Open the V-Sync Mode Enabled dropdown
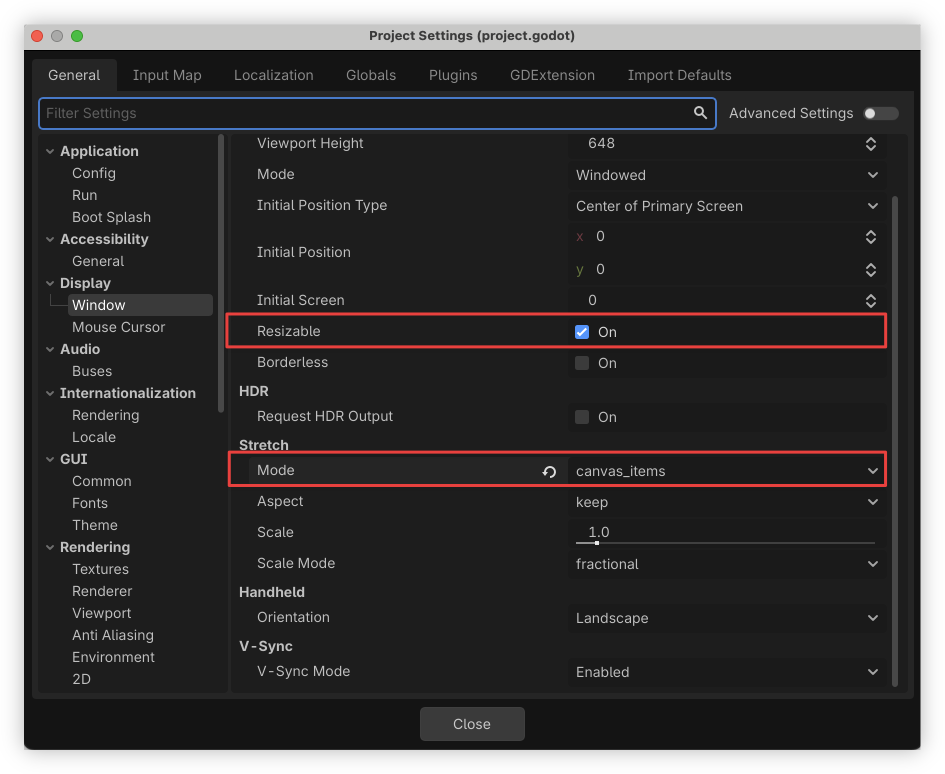This screenshot has height=774, width=945. click(726, 672)
